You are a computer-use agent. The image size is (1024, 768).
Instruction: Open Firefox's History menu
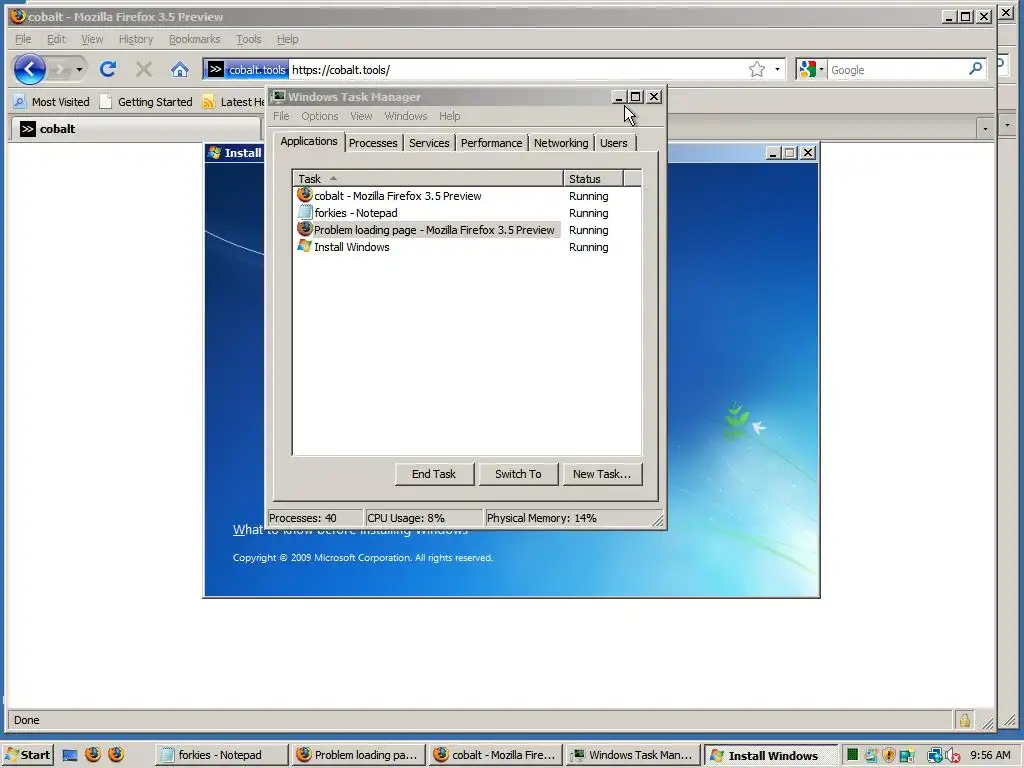click(136, 39)
